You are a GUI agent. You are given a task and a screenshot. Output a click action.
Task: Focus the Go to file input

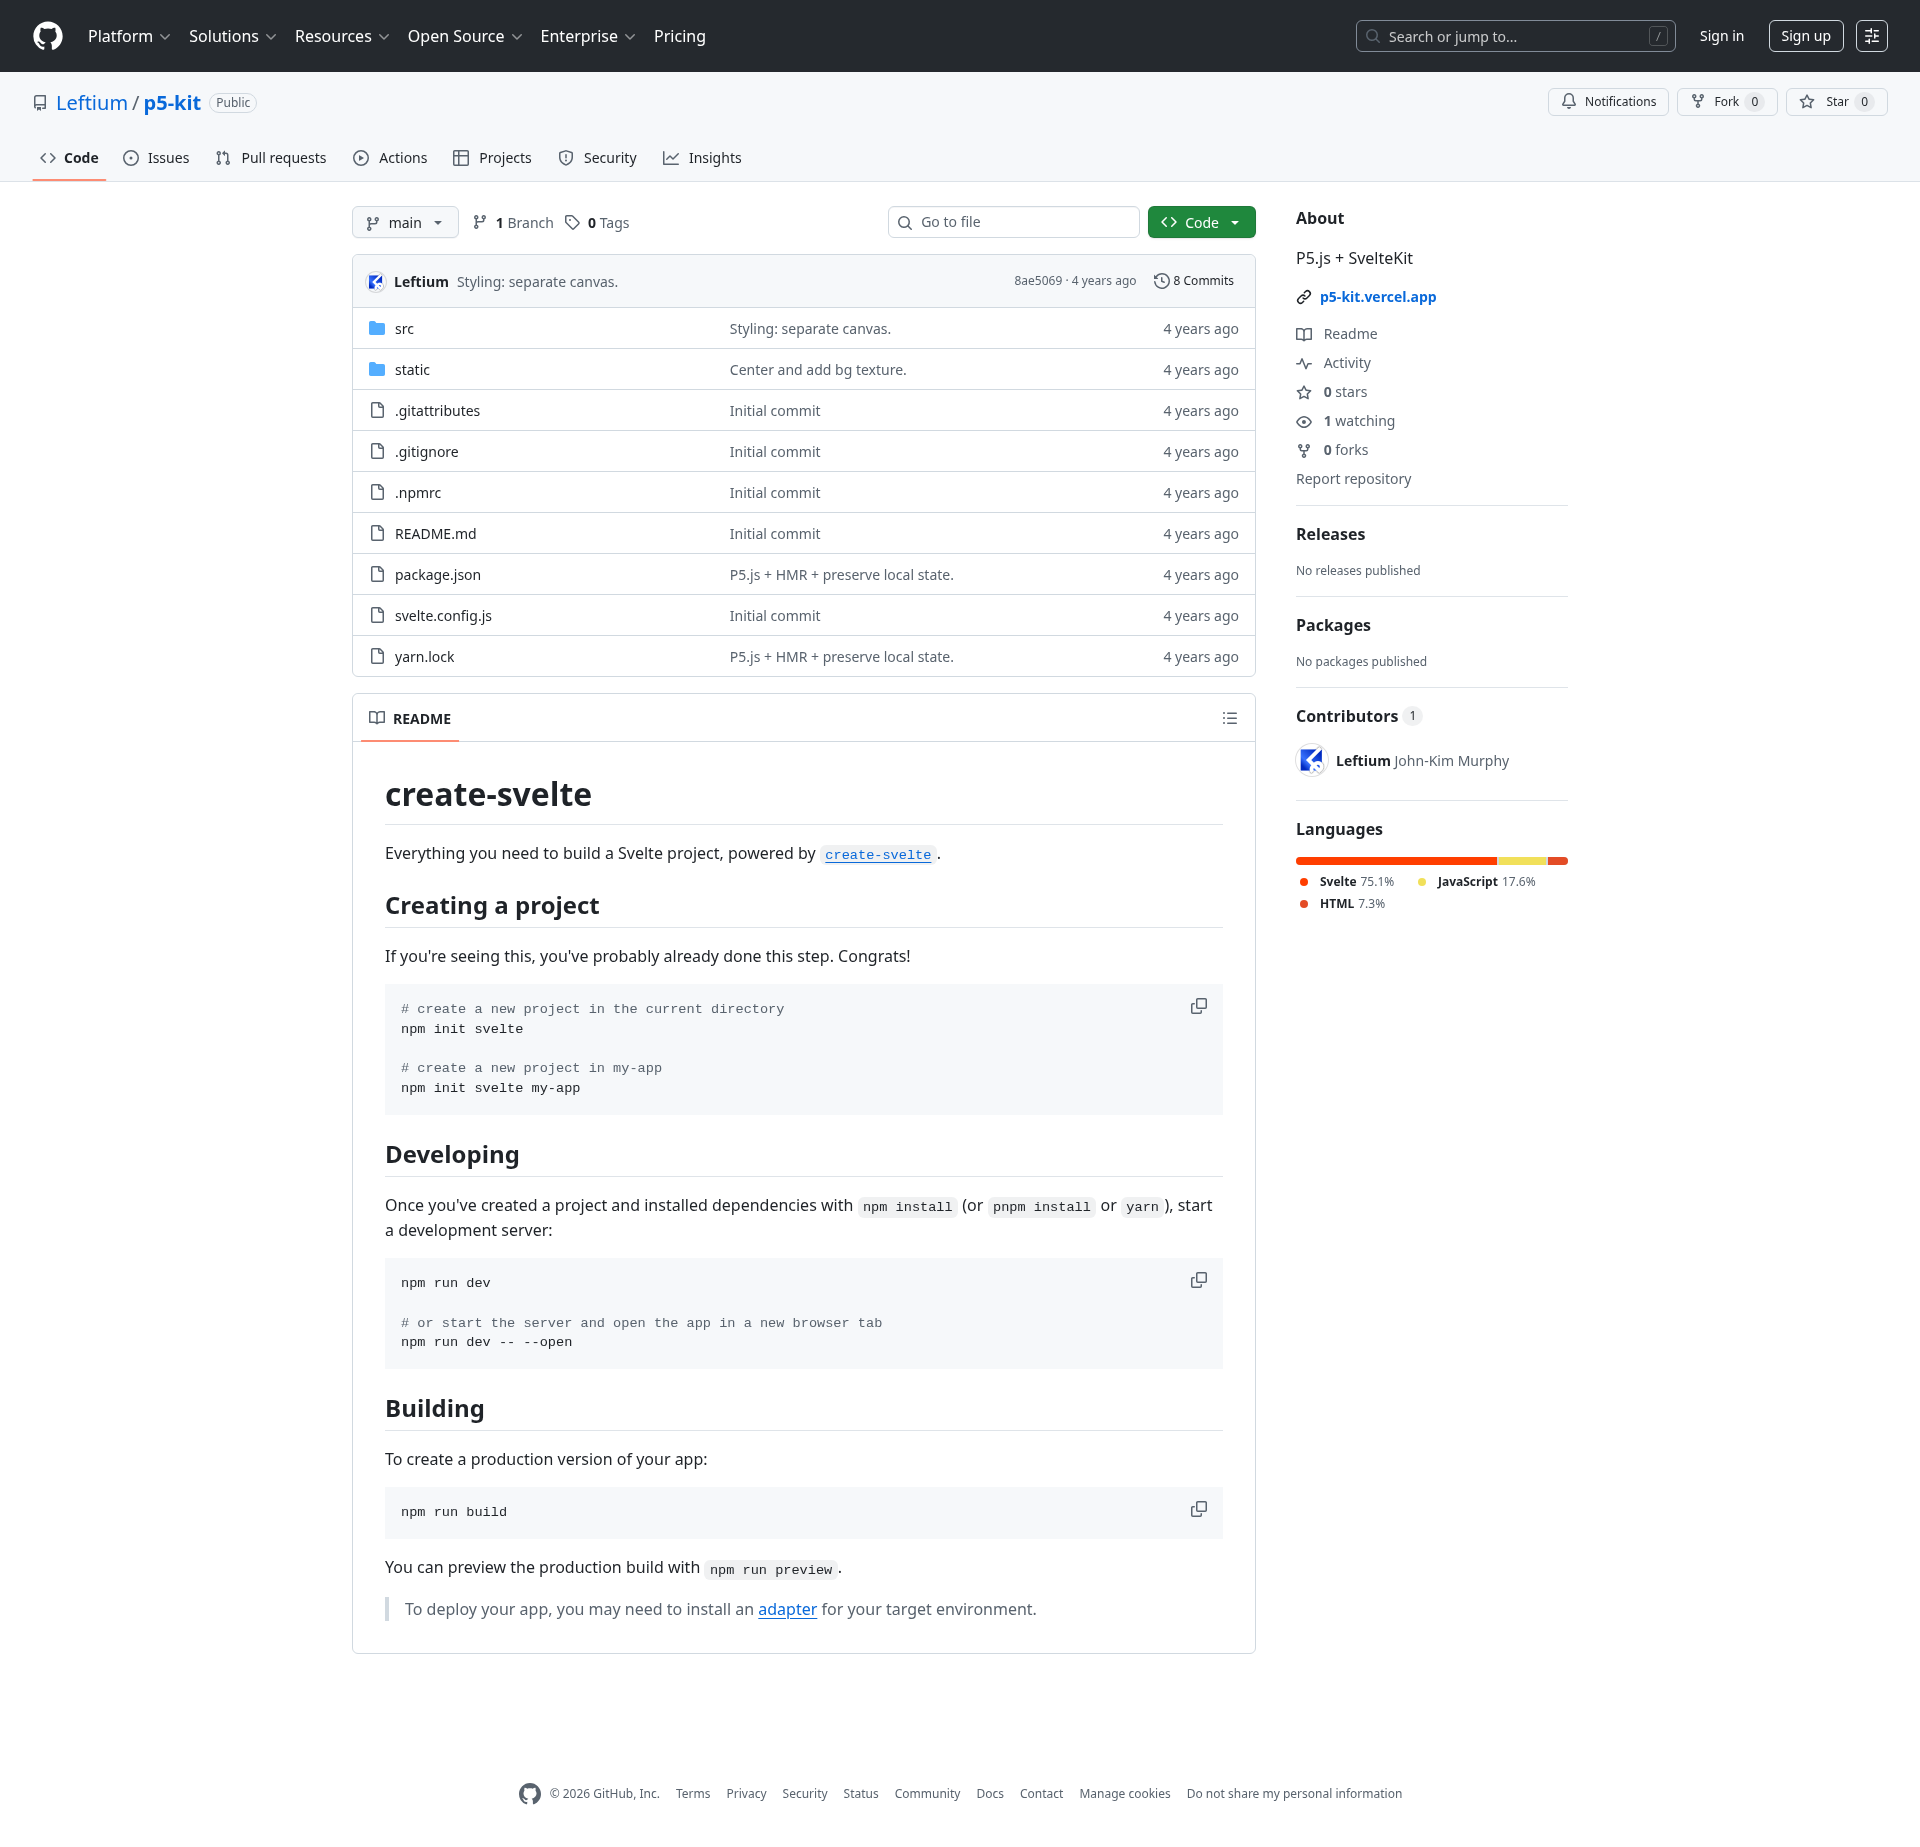tap(1014, 222)
